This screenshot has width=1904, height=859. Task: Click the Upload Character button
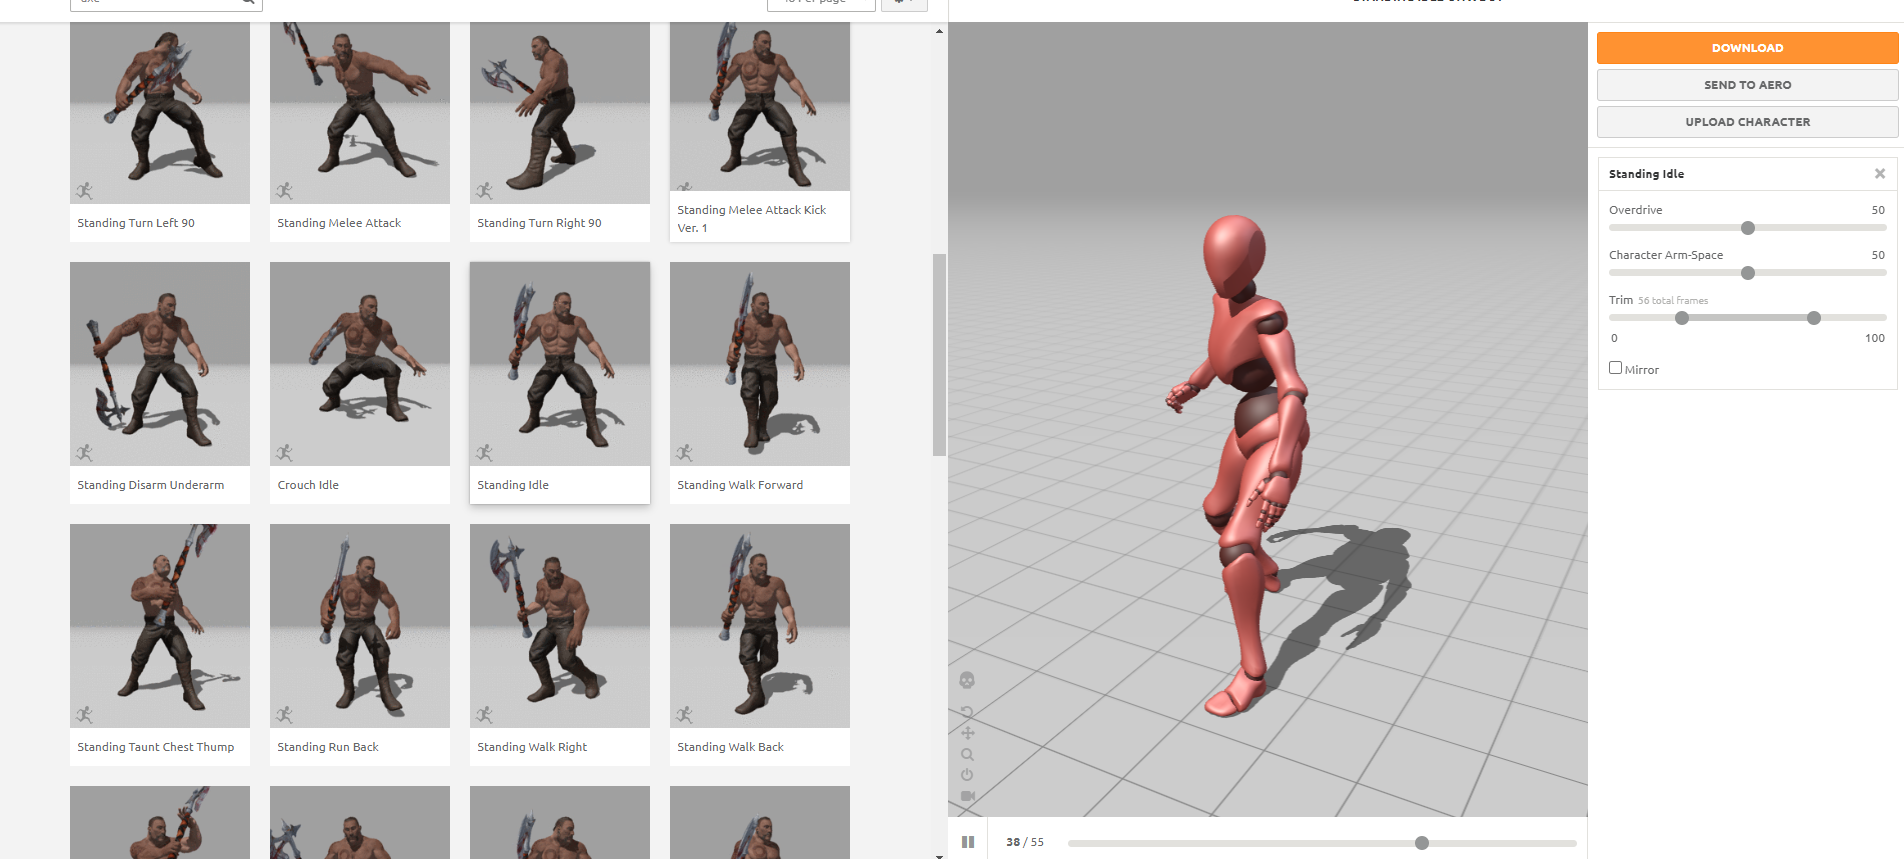(x=1747, y=122)
